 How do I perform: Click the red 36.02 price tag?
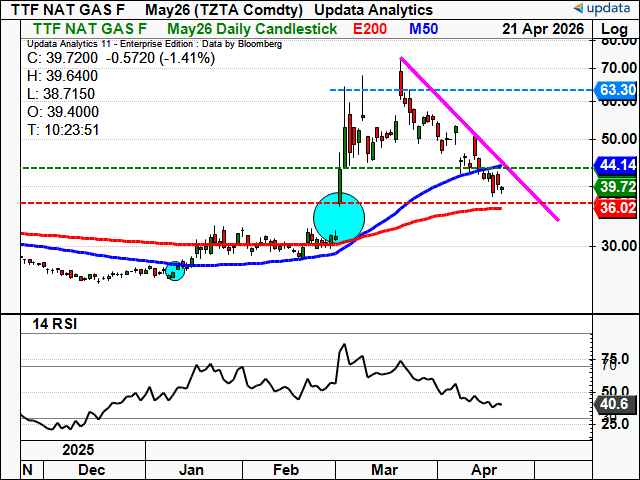[x=615, y=208]
